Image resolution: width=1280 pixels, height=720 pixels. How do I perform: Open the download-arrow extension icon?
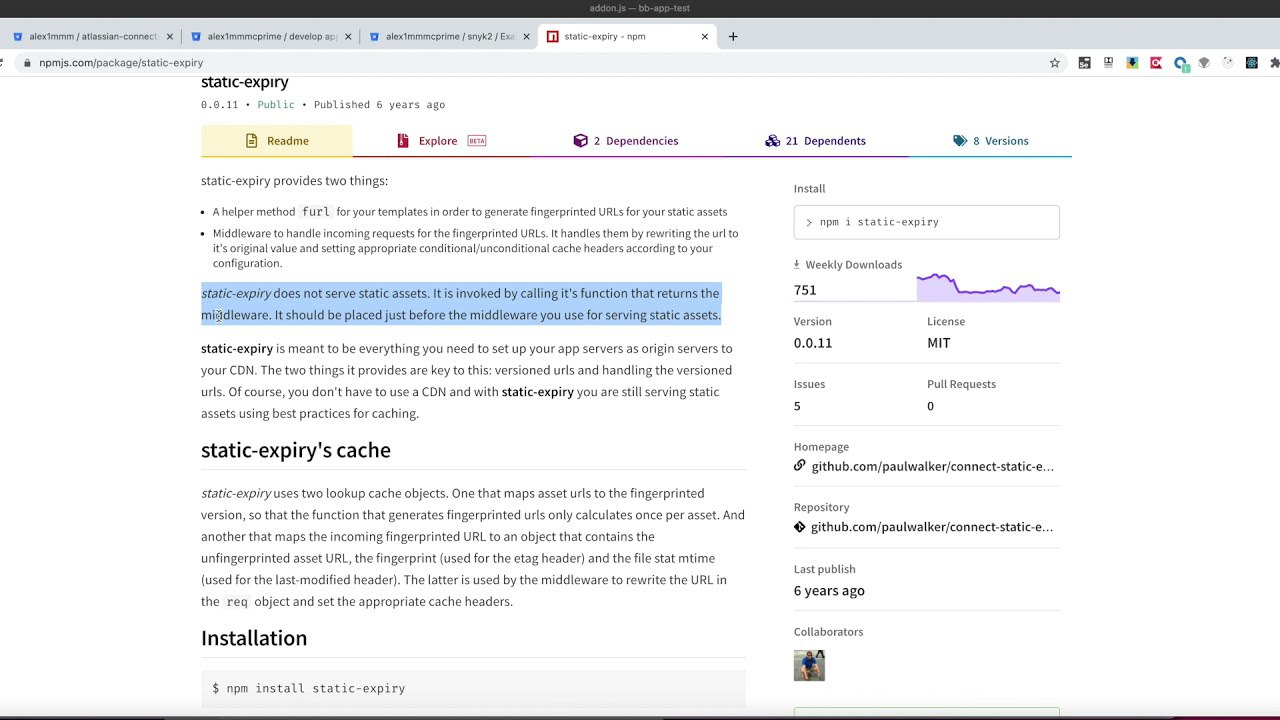pyautogui.click(x=1132, y=63)
